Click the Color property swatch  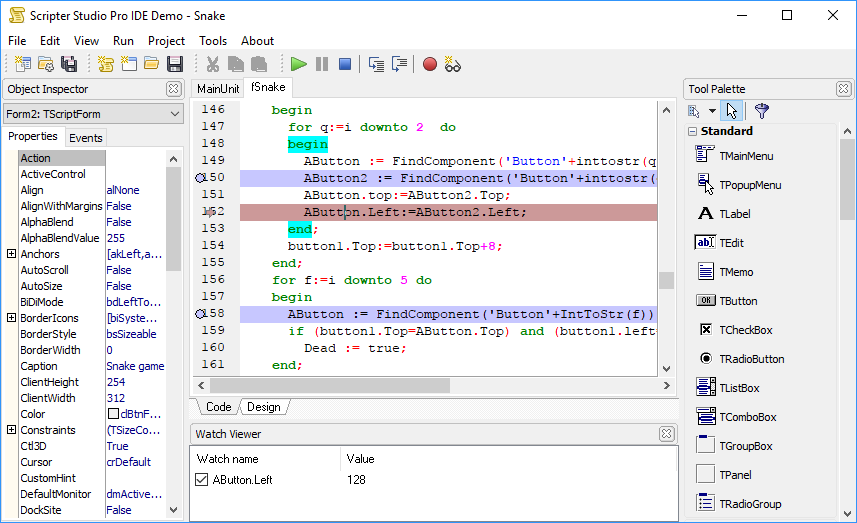(x=113, y=414)
